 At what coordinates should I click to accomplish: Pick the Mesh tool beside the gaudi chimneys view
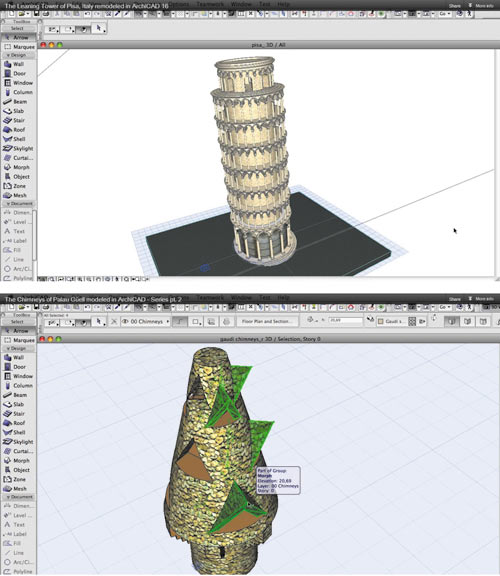pos(18,489)
